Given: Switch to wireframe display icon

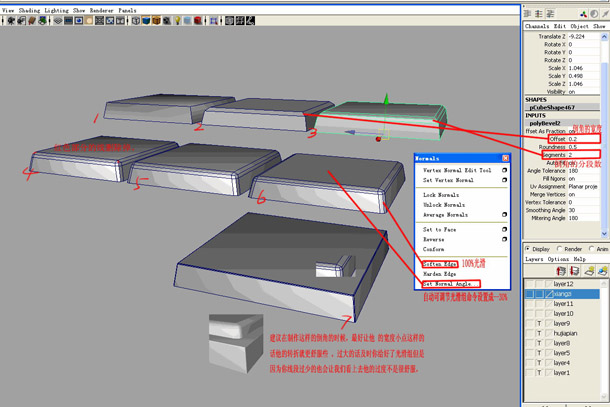Looking at the screenshot, I should [135, 20].
